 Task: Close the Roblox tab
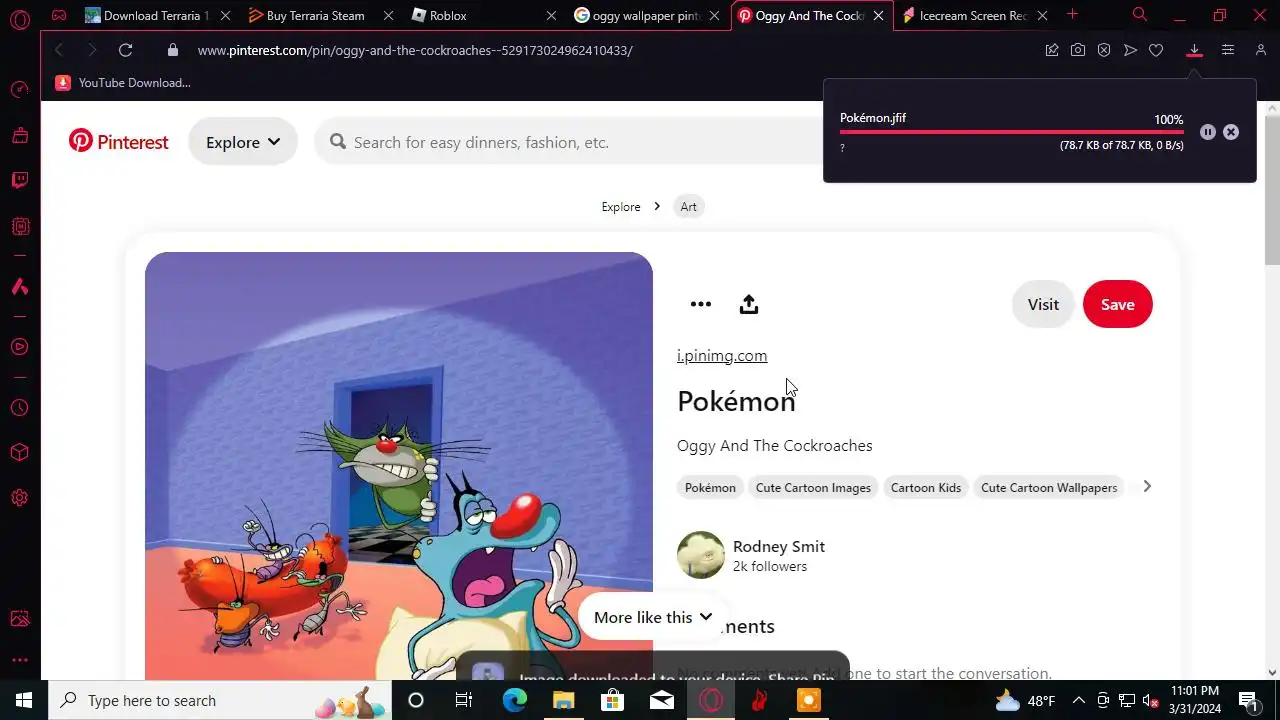tap(552, 15)
